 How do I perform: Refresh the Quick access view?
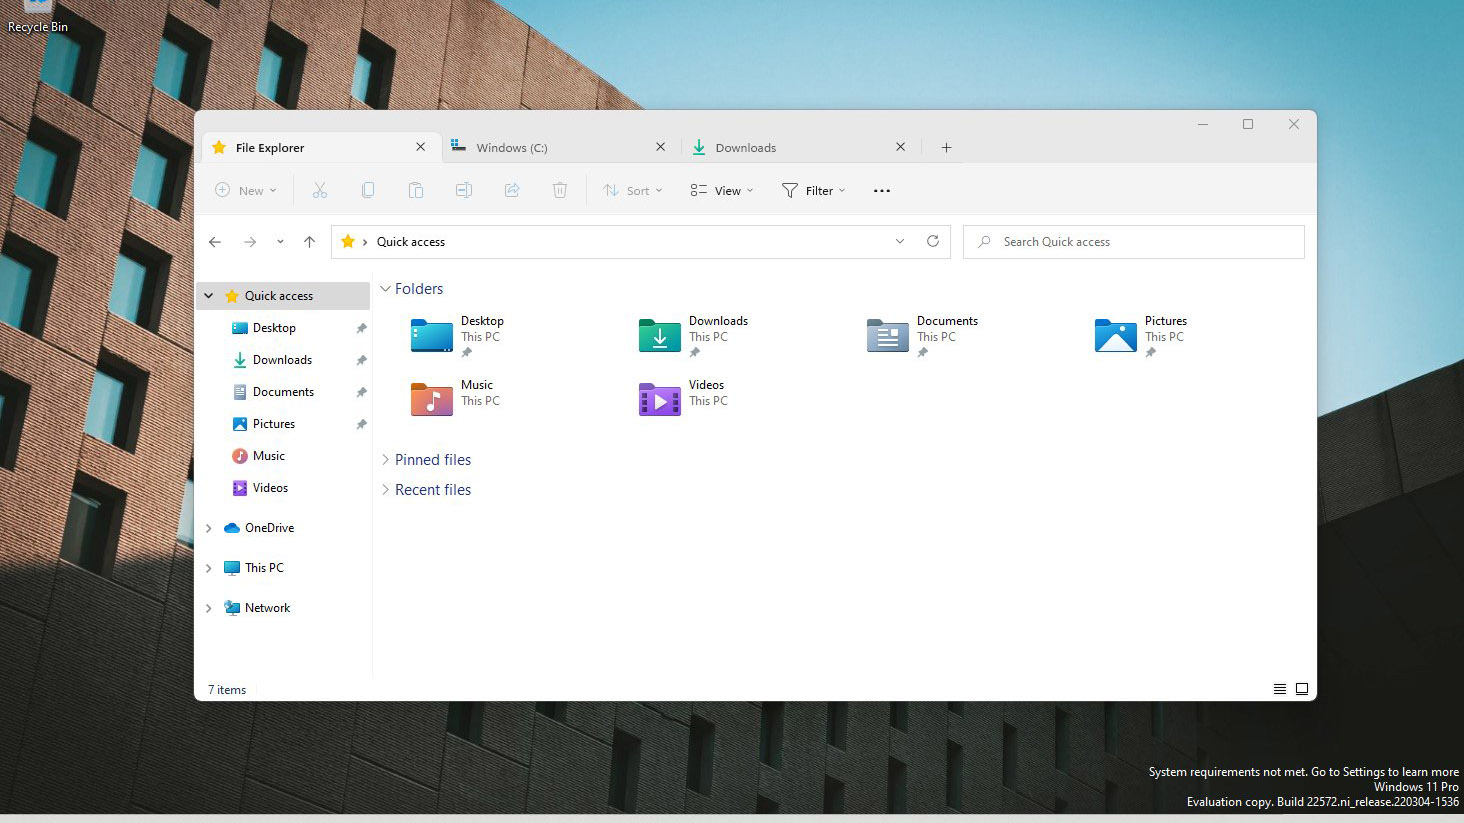pos(933,241)
